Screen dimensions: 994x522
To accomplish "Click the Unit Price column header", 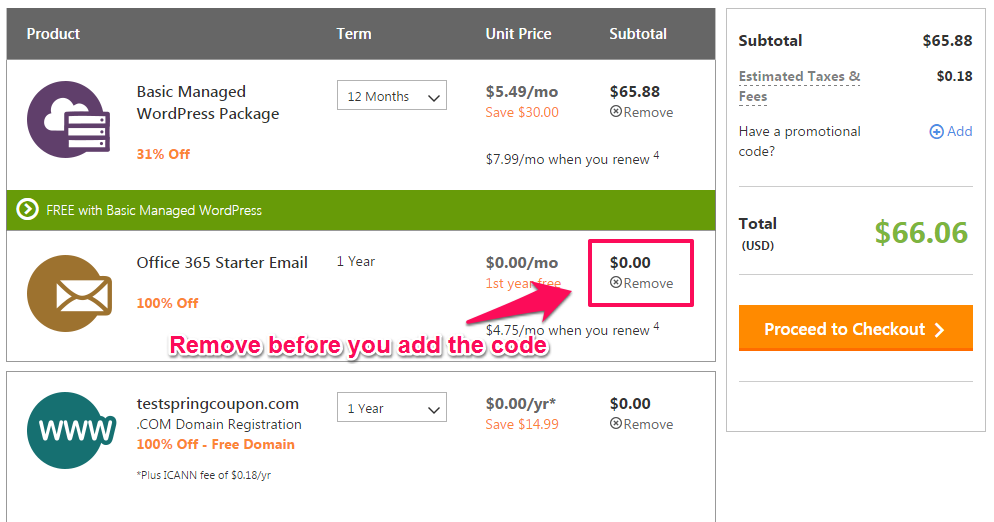I will [x=519, y=34].
